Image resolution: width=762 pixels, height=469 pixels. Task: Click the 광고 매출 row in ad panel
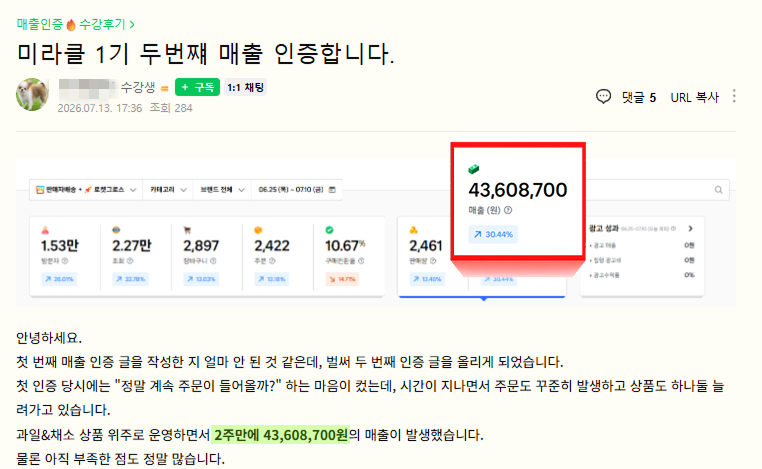[642, 245]
